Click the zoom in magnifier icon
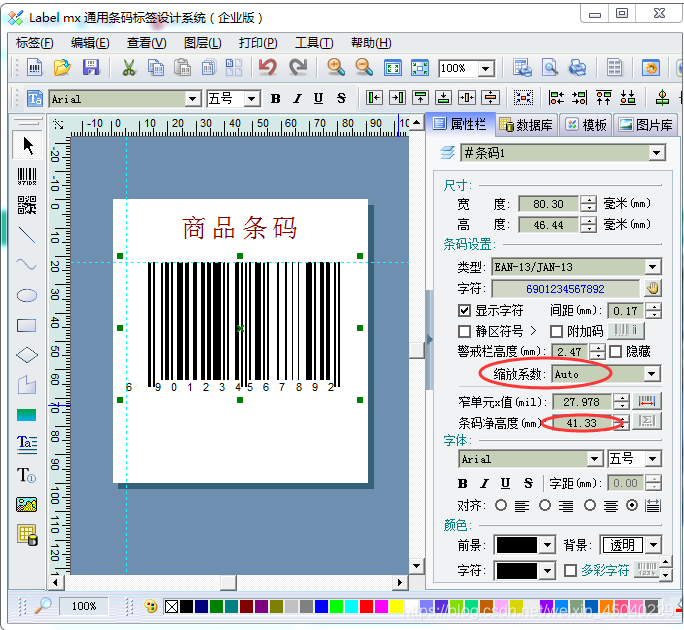This screenshot has width=684, height=630. [336, 67]
